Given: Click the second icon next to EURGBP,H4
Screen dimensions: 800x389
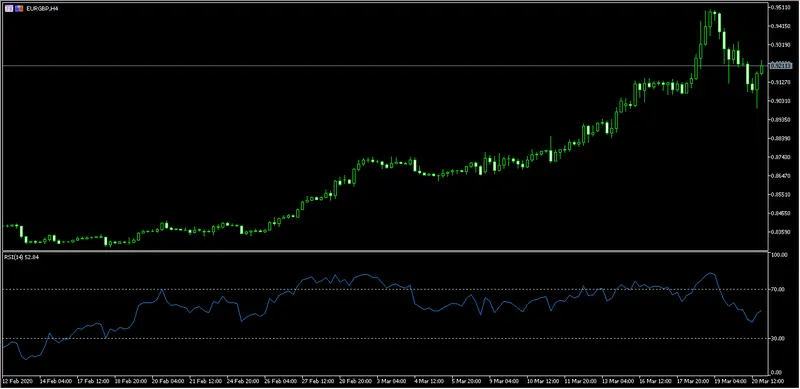Looking at the screenshot, I should 19,9.
